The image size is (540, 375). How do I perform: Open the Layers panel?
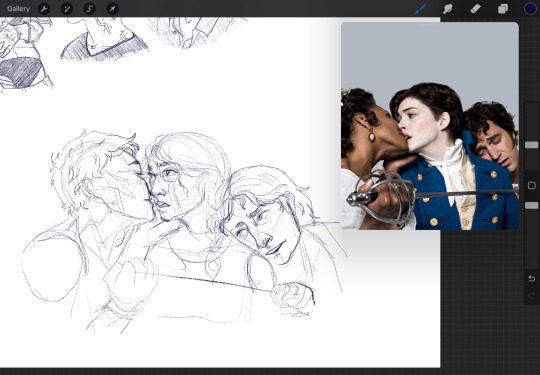[x=503, y=9]
